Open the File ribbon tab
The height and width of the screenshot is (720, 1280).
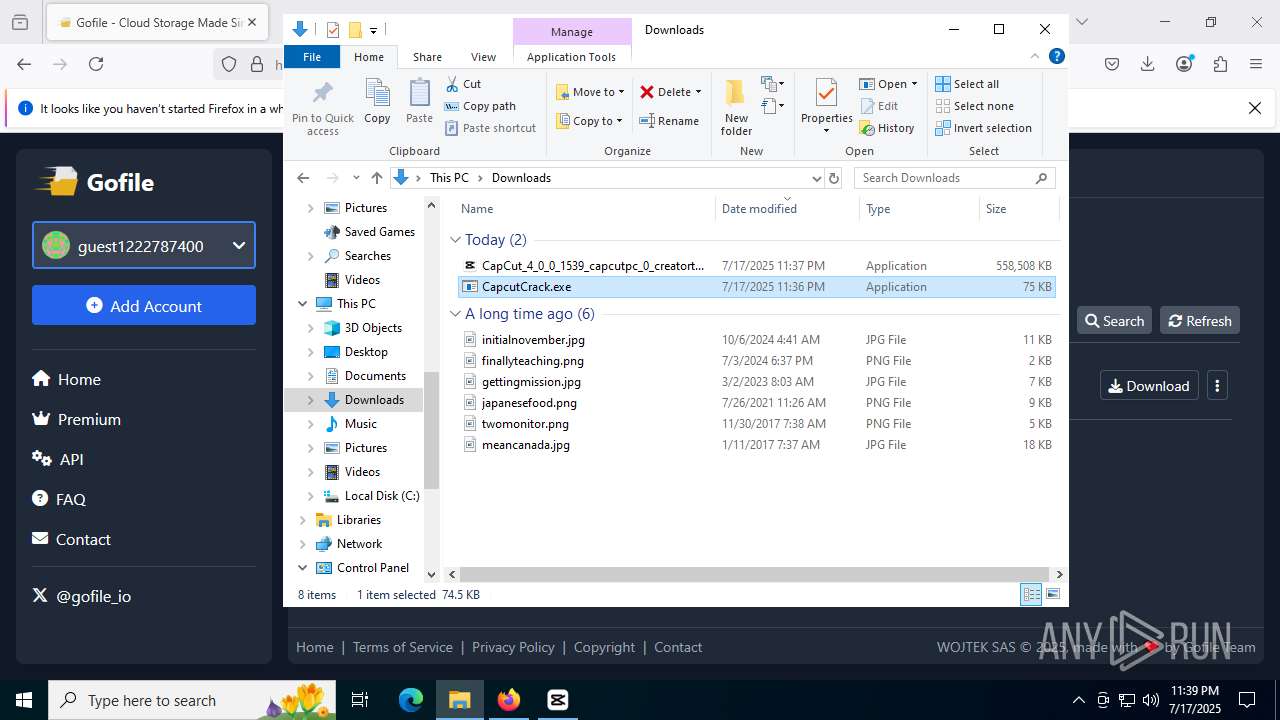(312, 57)
